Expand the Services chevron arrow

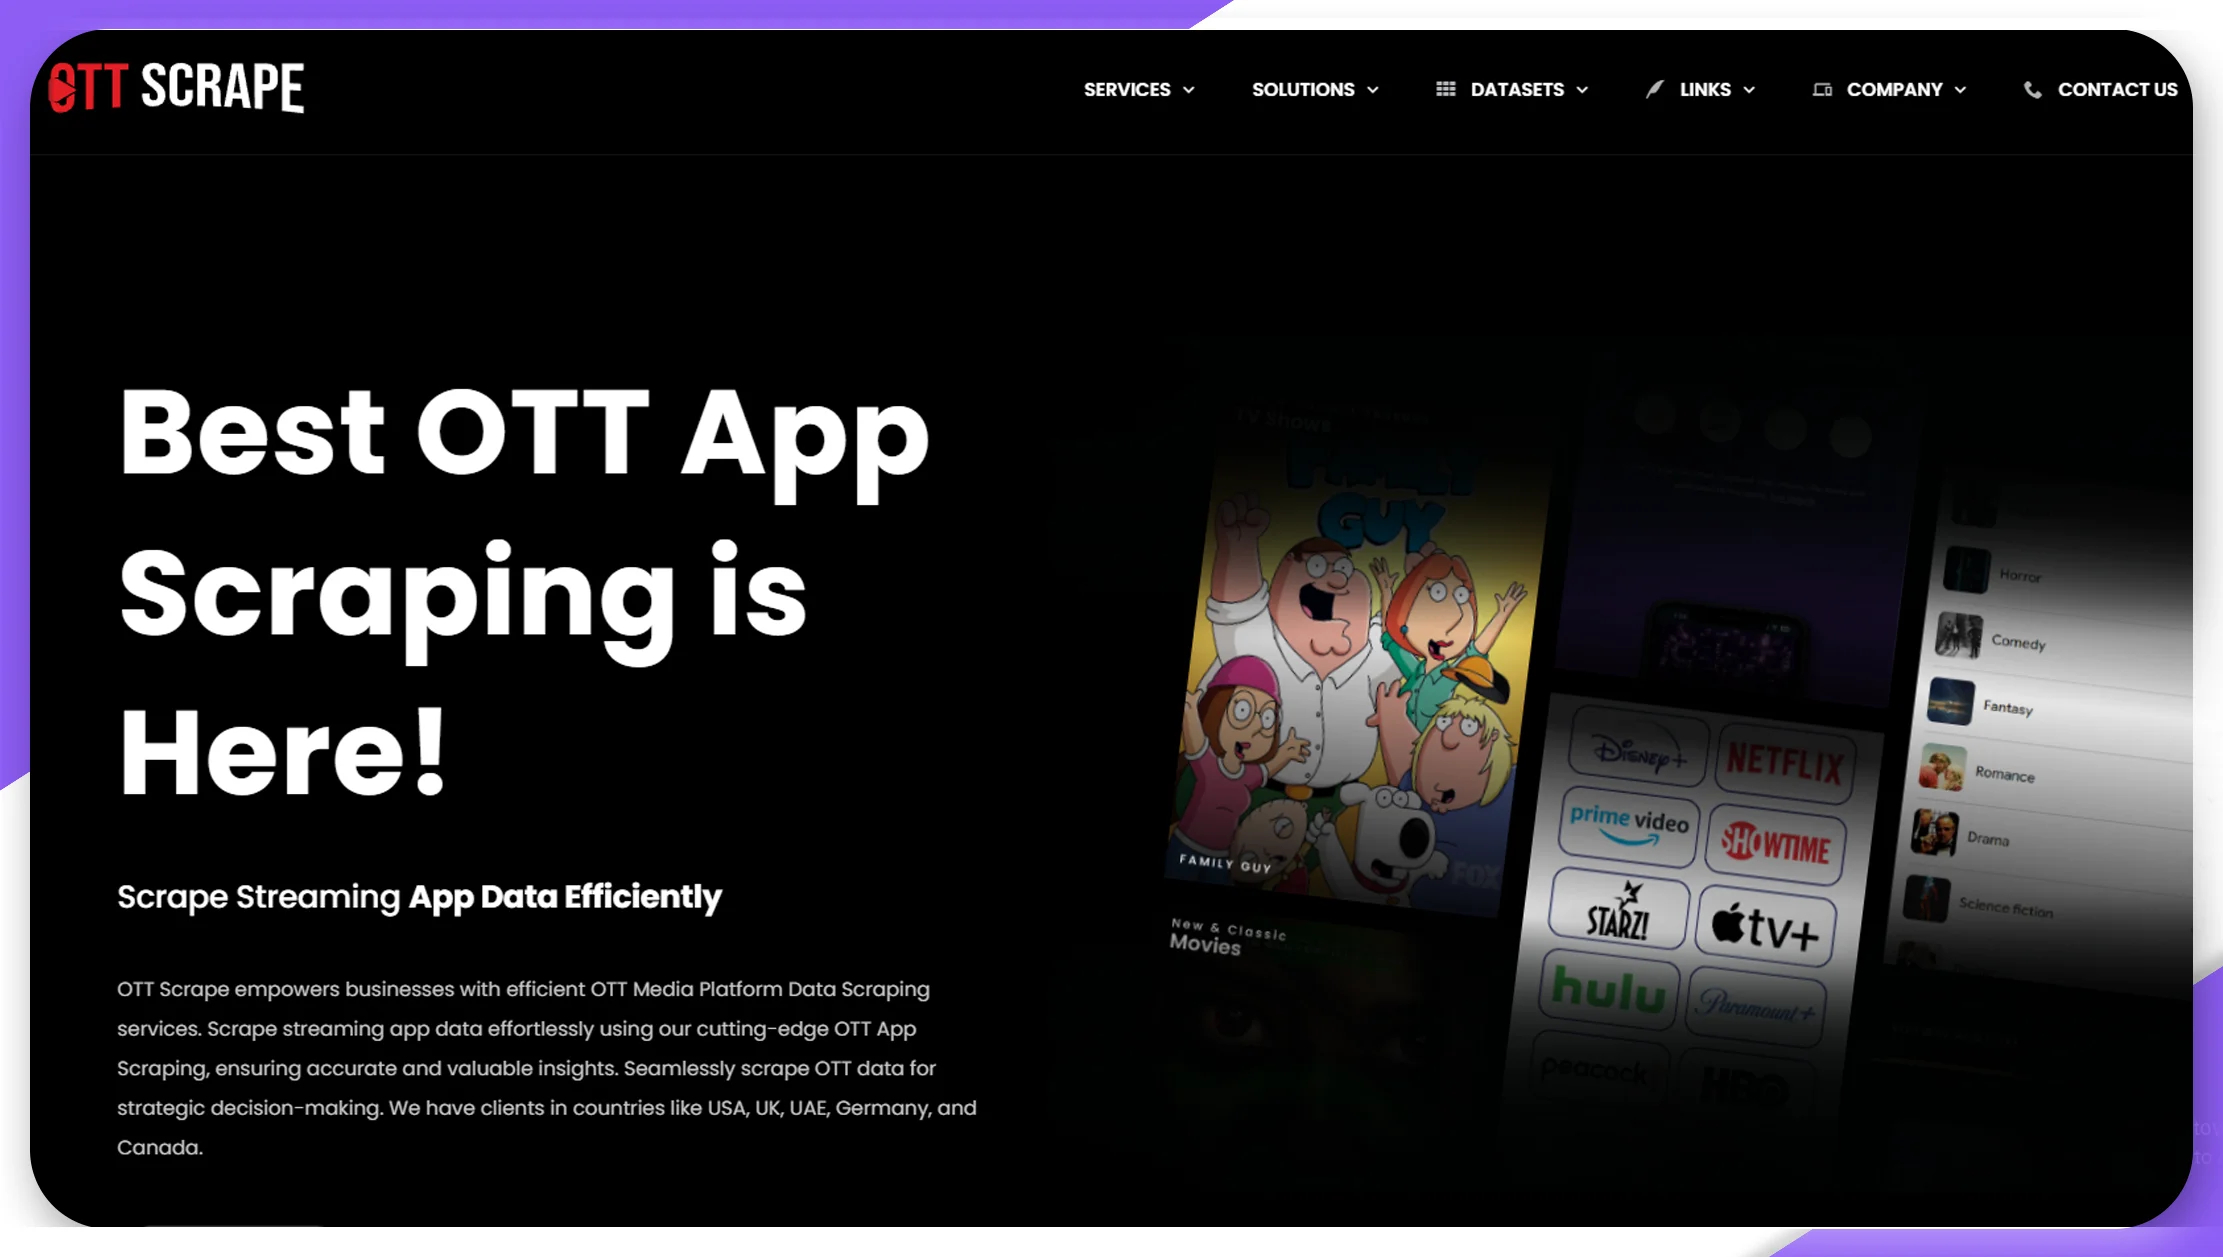(1189, 90)
